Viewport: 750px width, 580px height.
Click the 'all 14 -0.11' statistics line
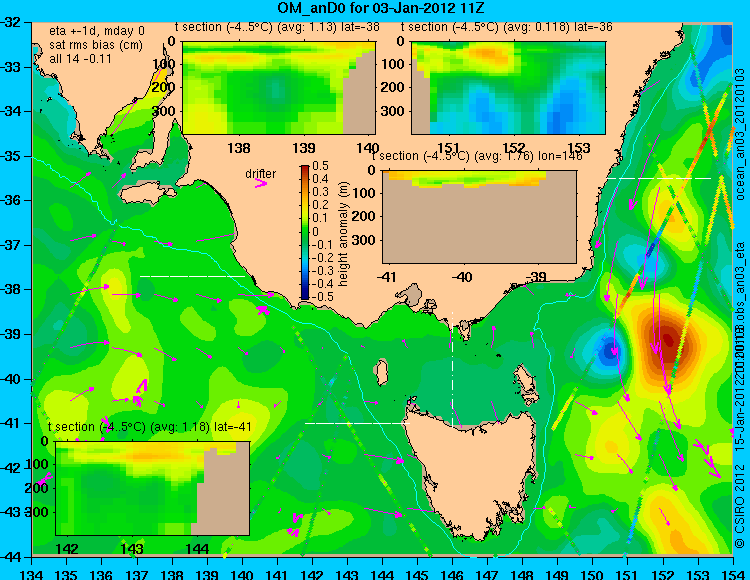point(80,59)
